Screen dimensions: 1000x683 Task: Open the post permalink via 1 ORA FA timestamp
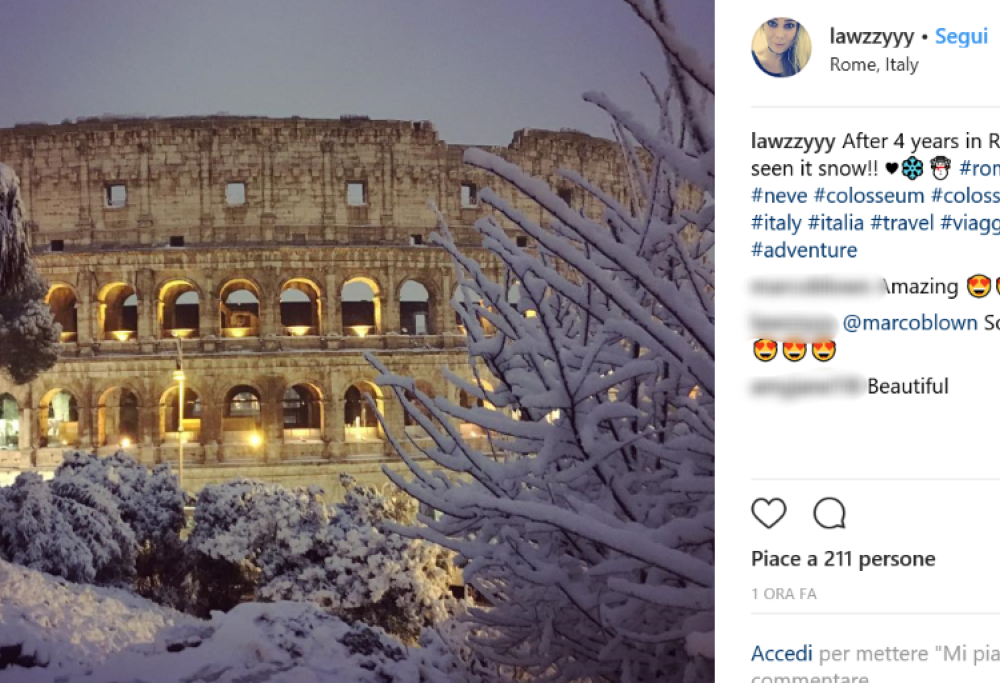point(783,593)
